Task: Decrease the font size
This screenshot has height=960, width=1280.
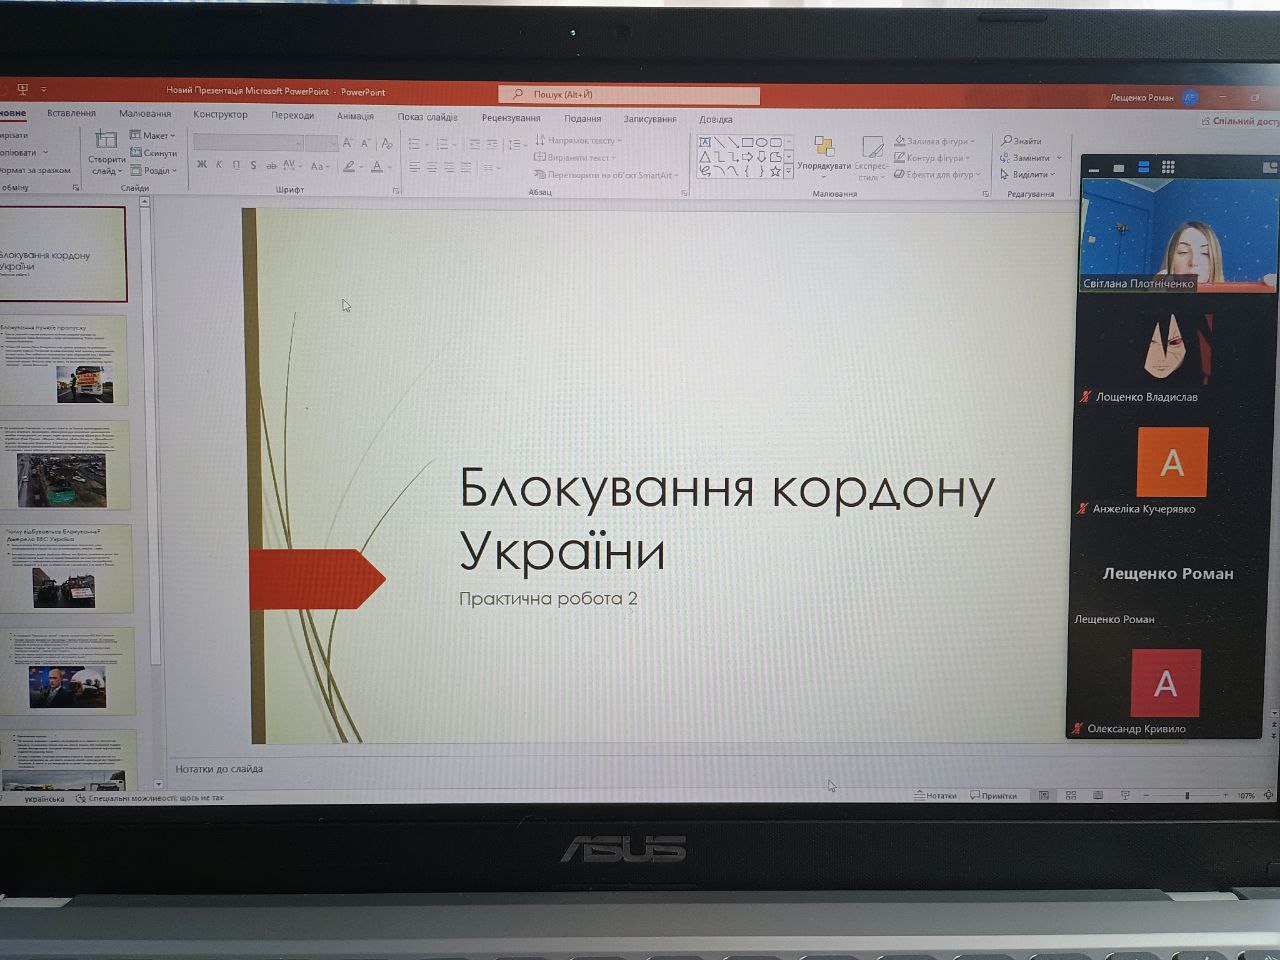Action: [x=365, y=143]
